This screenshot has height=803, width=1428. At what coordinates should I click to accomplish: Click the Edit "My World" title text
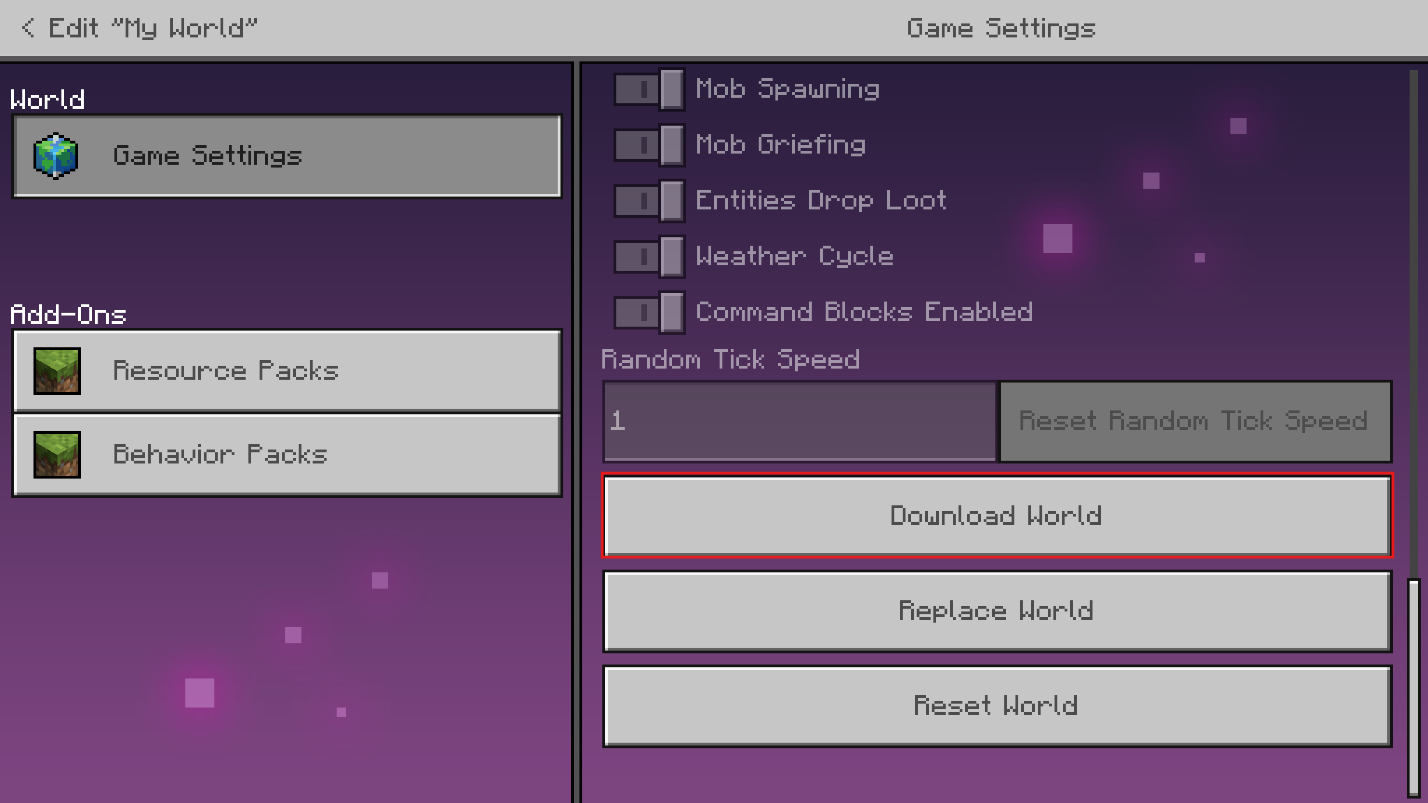[x=153, y=28]
